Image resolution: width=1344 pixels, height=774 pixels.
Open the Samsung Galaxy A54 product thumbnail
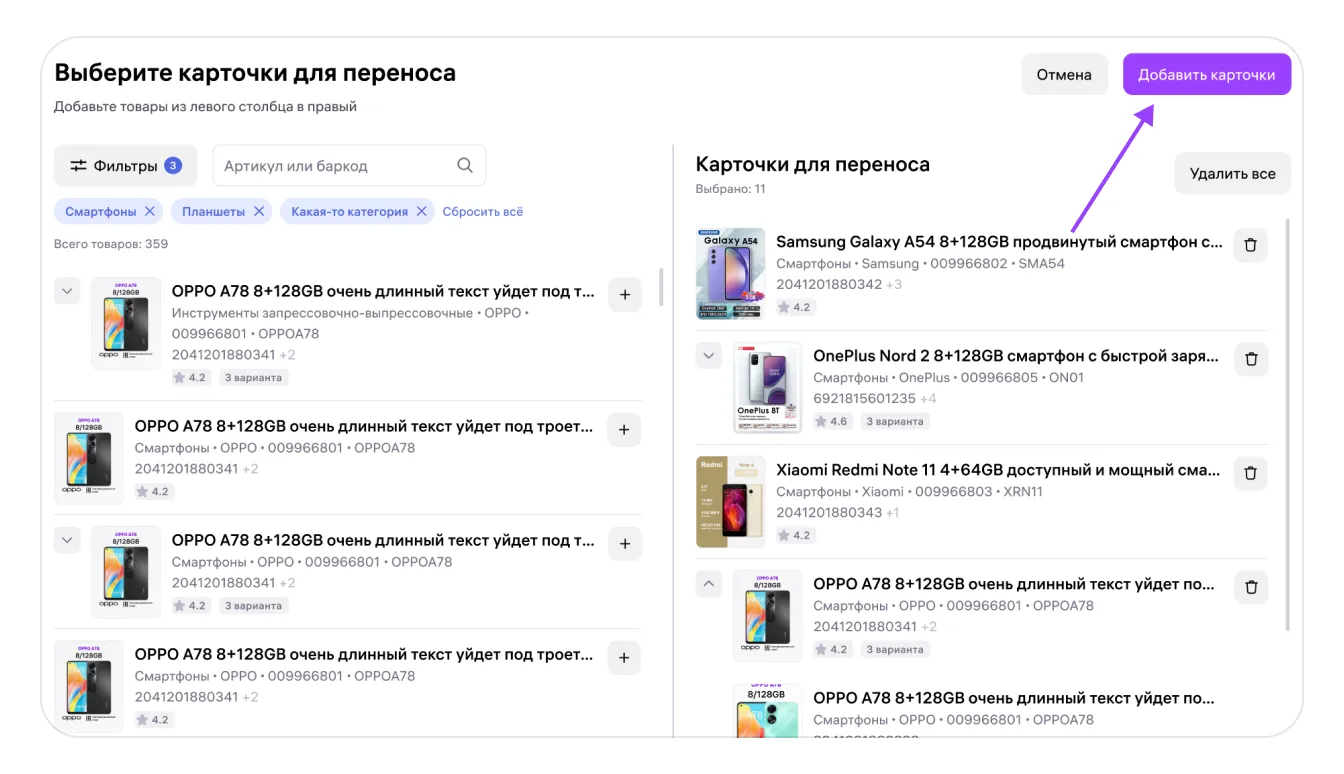click(730, 274)
